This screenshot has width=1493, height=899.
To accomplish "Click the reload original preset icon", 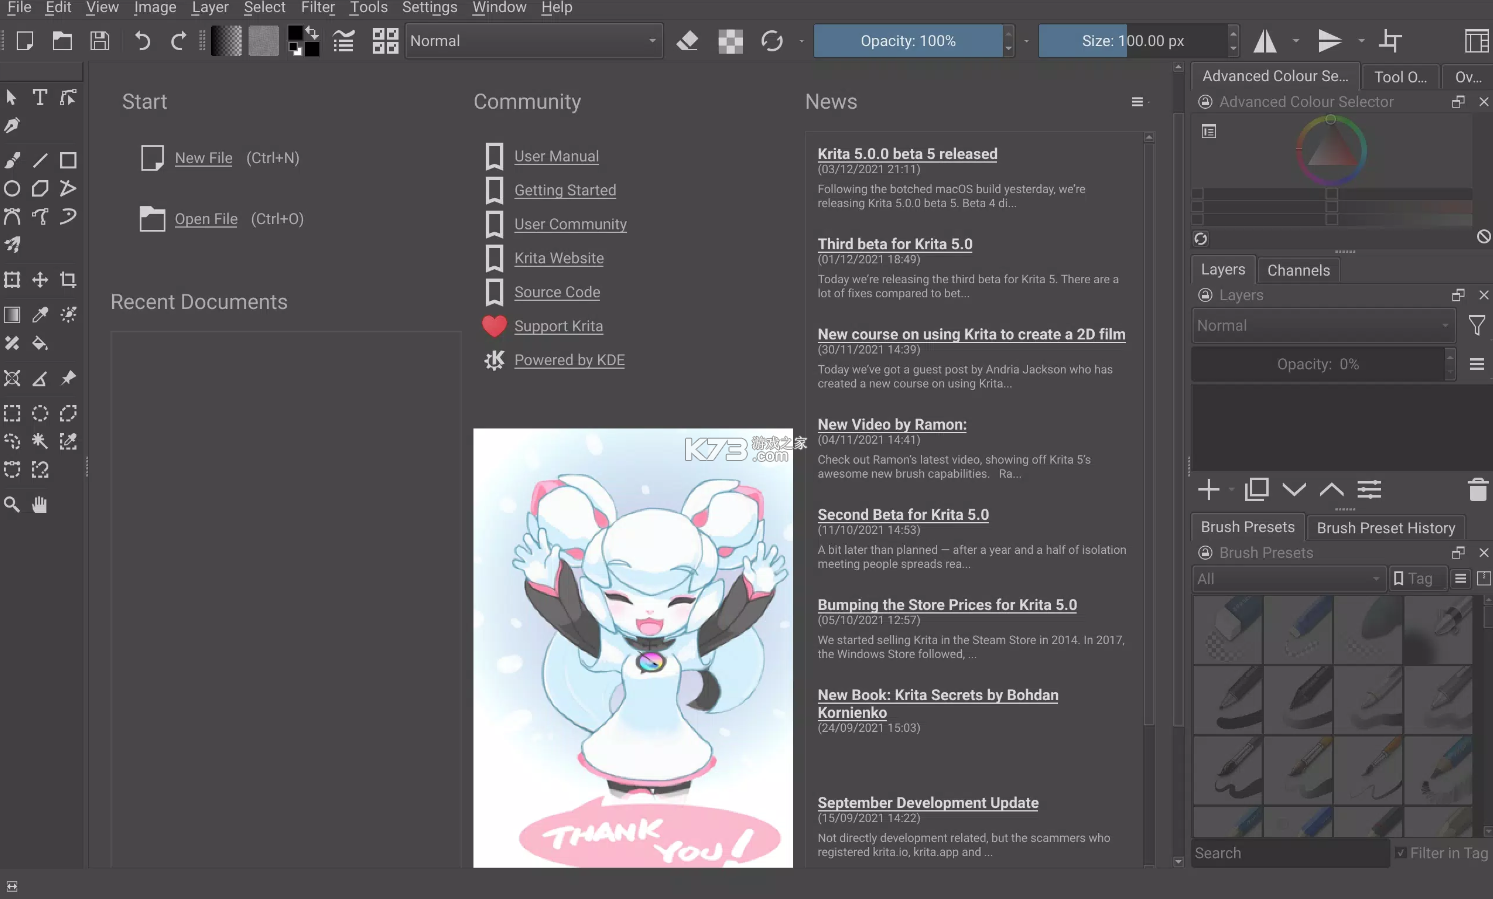I will click(x=772, y=41).
